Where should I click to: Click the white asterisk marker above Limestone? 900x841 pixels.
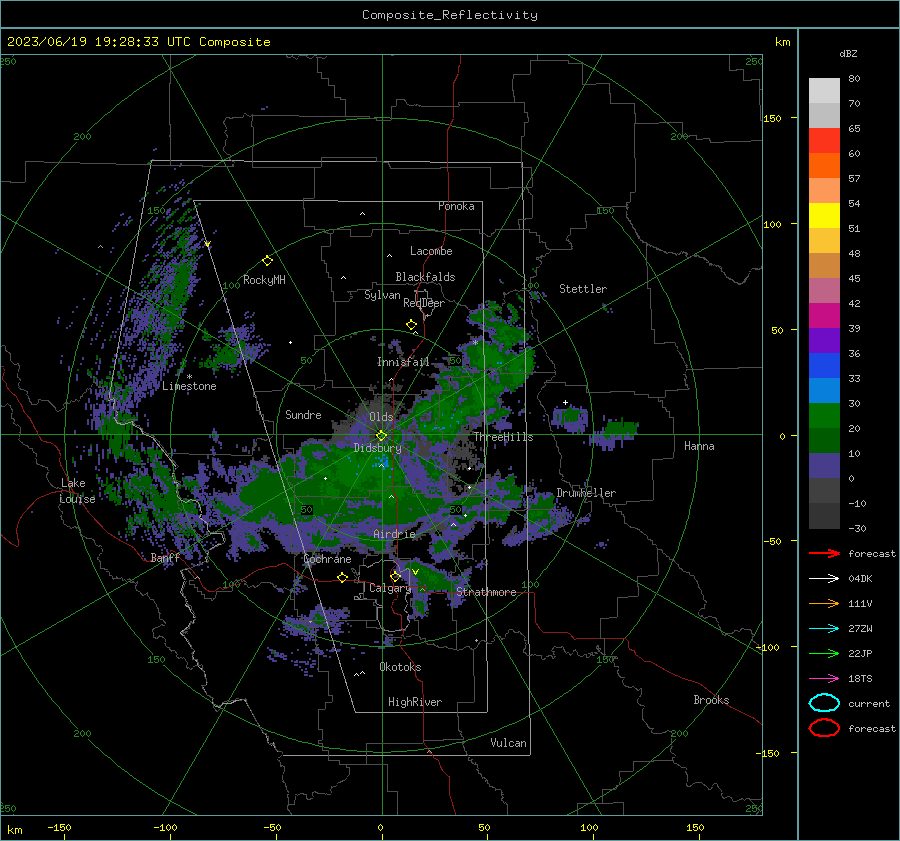click(x=189, y=377)
